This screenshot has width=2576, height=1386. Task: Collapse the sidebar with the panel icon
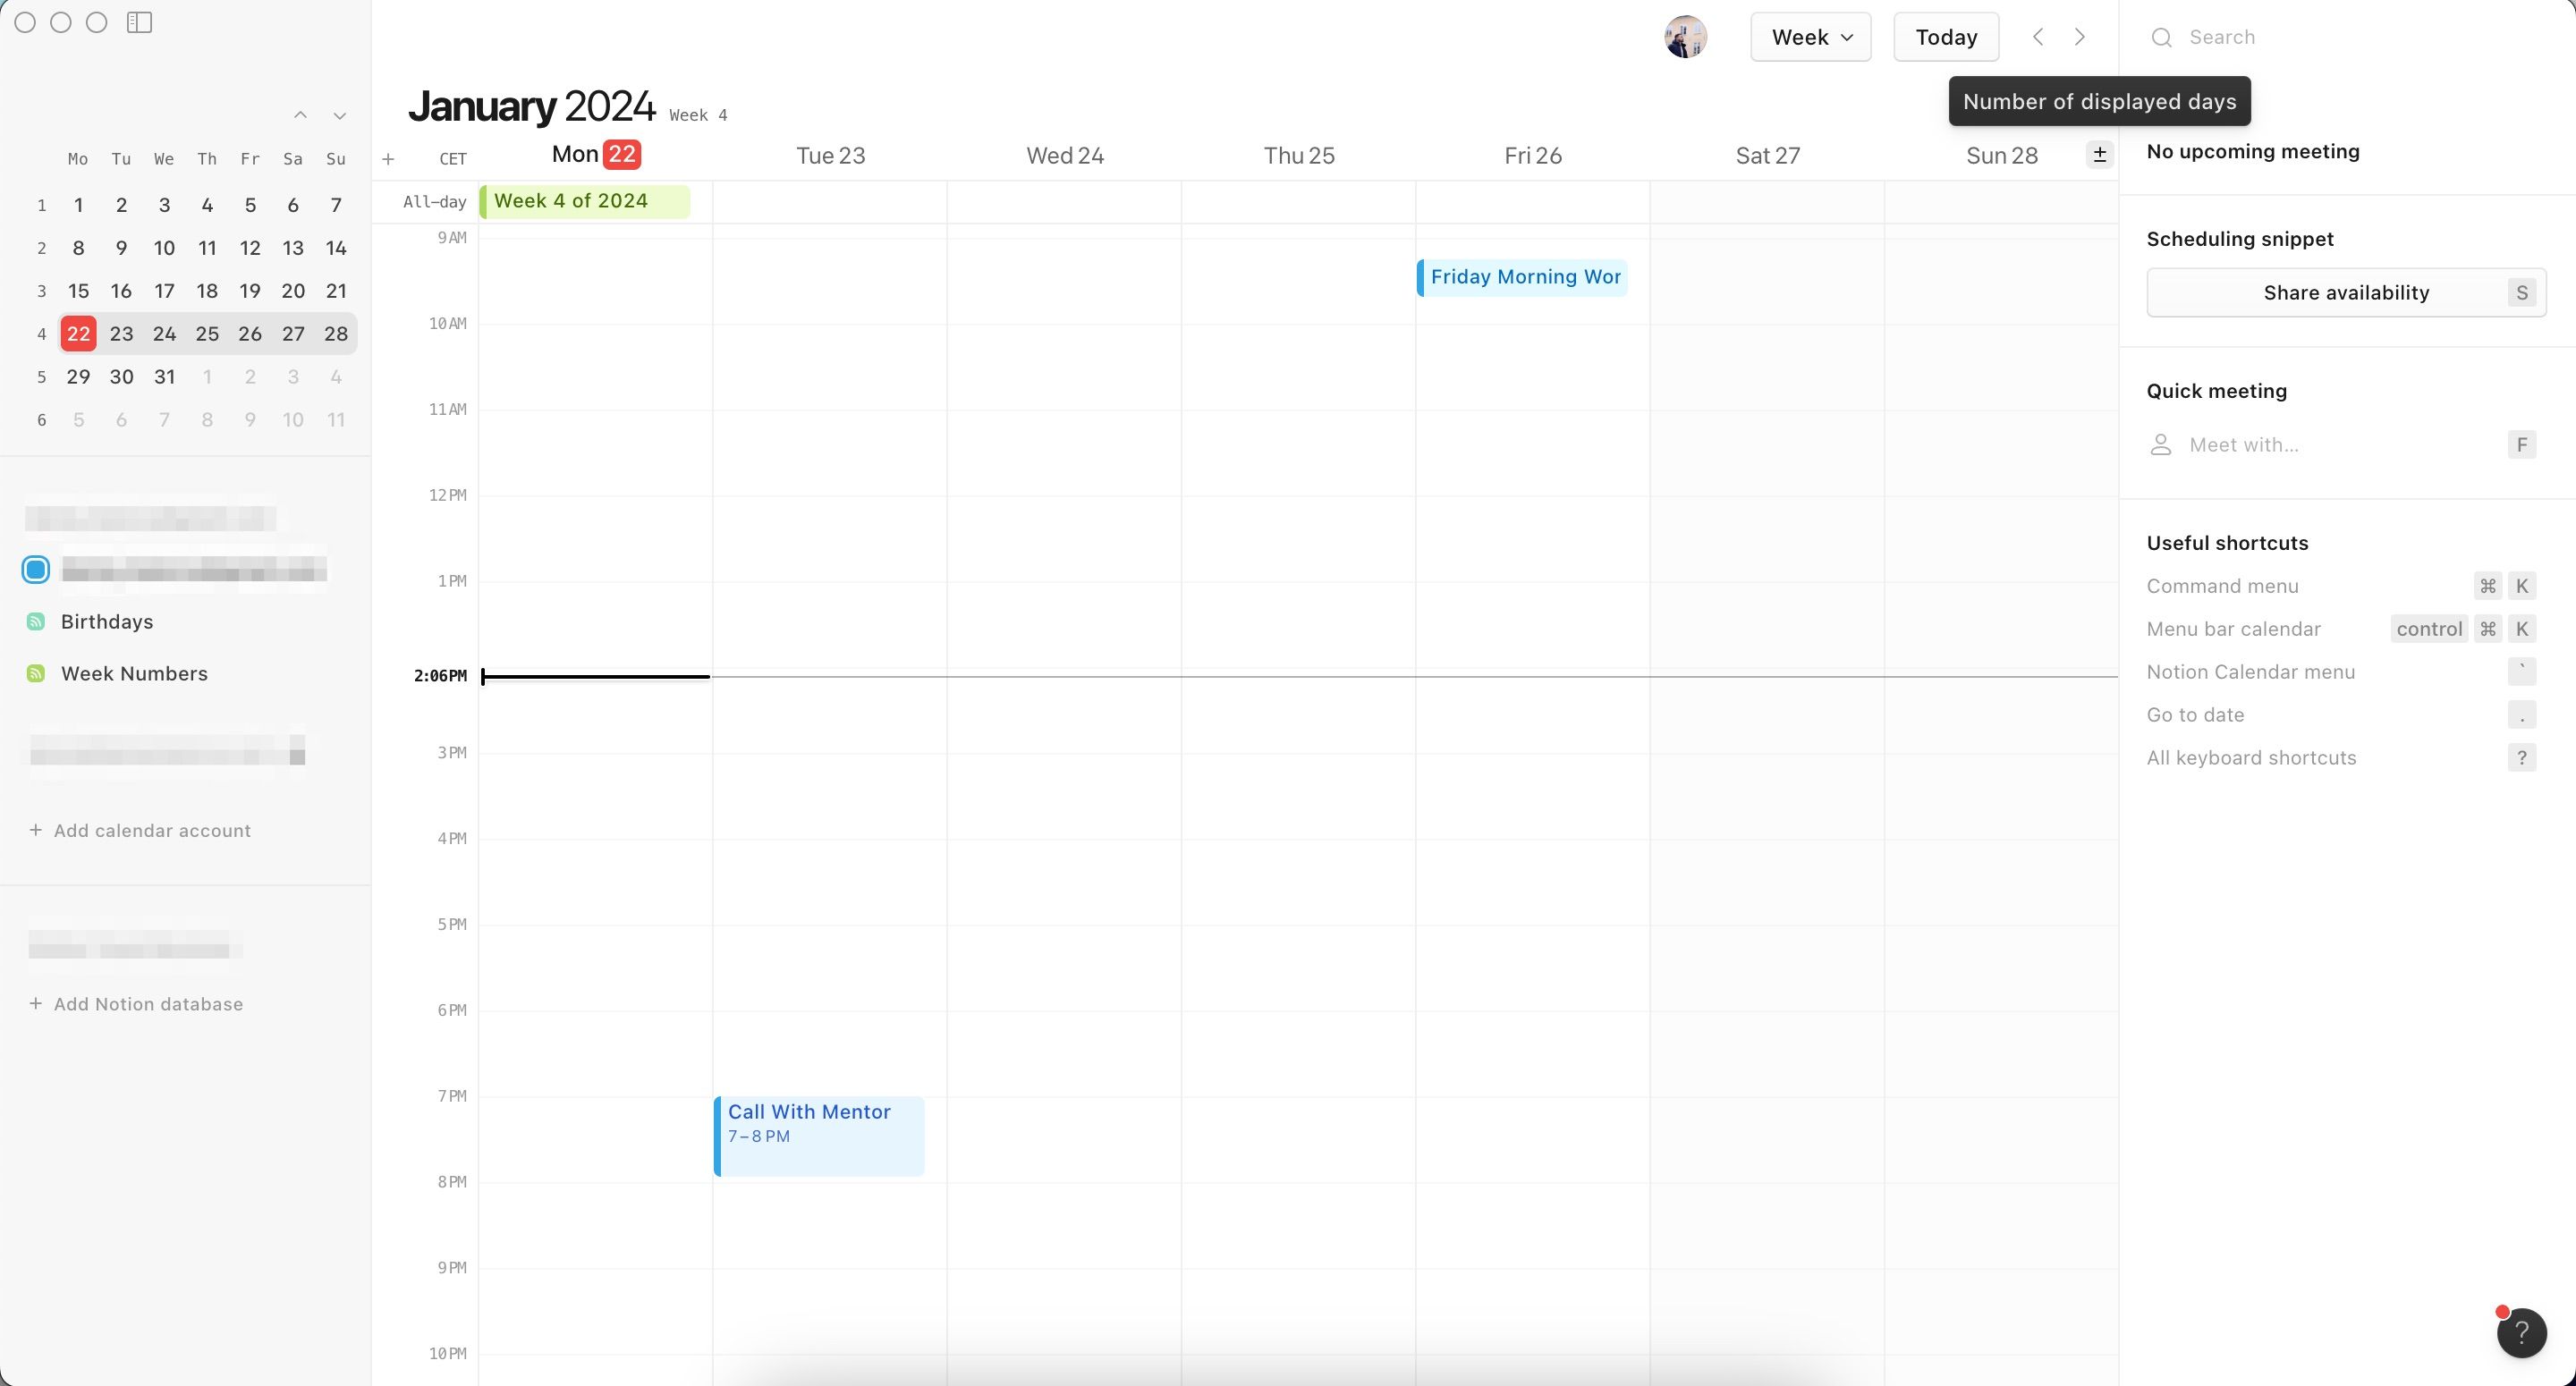[139, 22]
